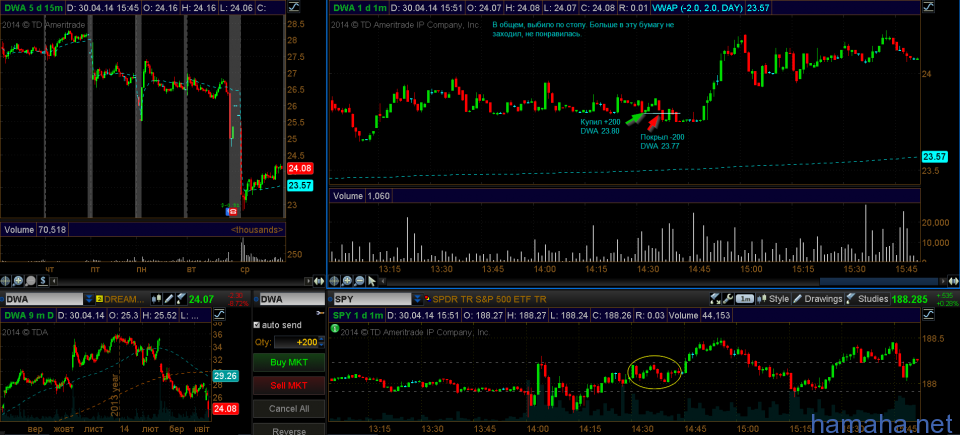This screenshot has width=960, height=435.
Task: Open studies flask icon in DWA daily toolbar
Action: pyautogui.click(x=180, y=299)
